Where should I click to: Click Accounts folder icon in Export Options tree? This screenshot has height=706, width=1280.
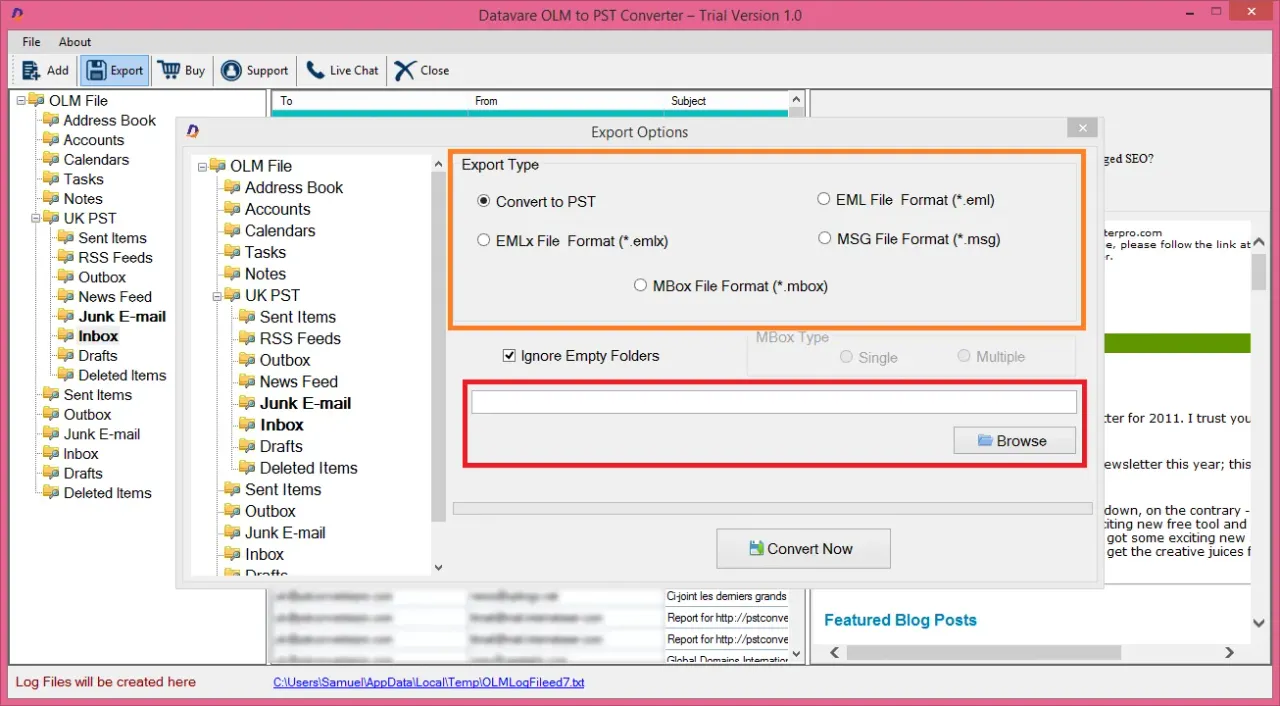pos(232,209)
